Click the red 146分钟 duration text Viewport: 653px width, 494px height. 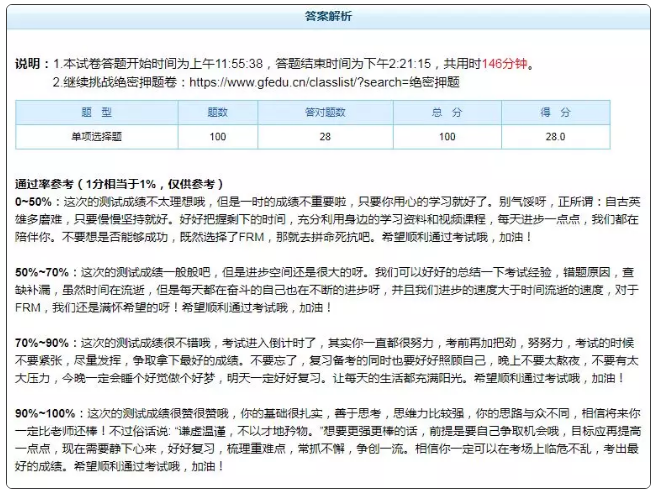(504, 64)
